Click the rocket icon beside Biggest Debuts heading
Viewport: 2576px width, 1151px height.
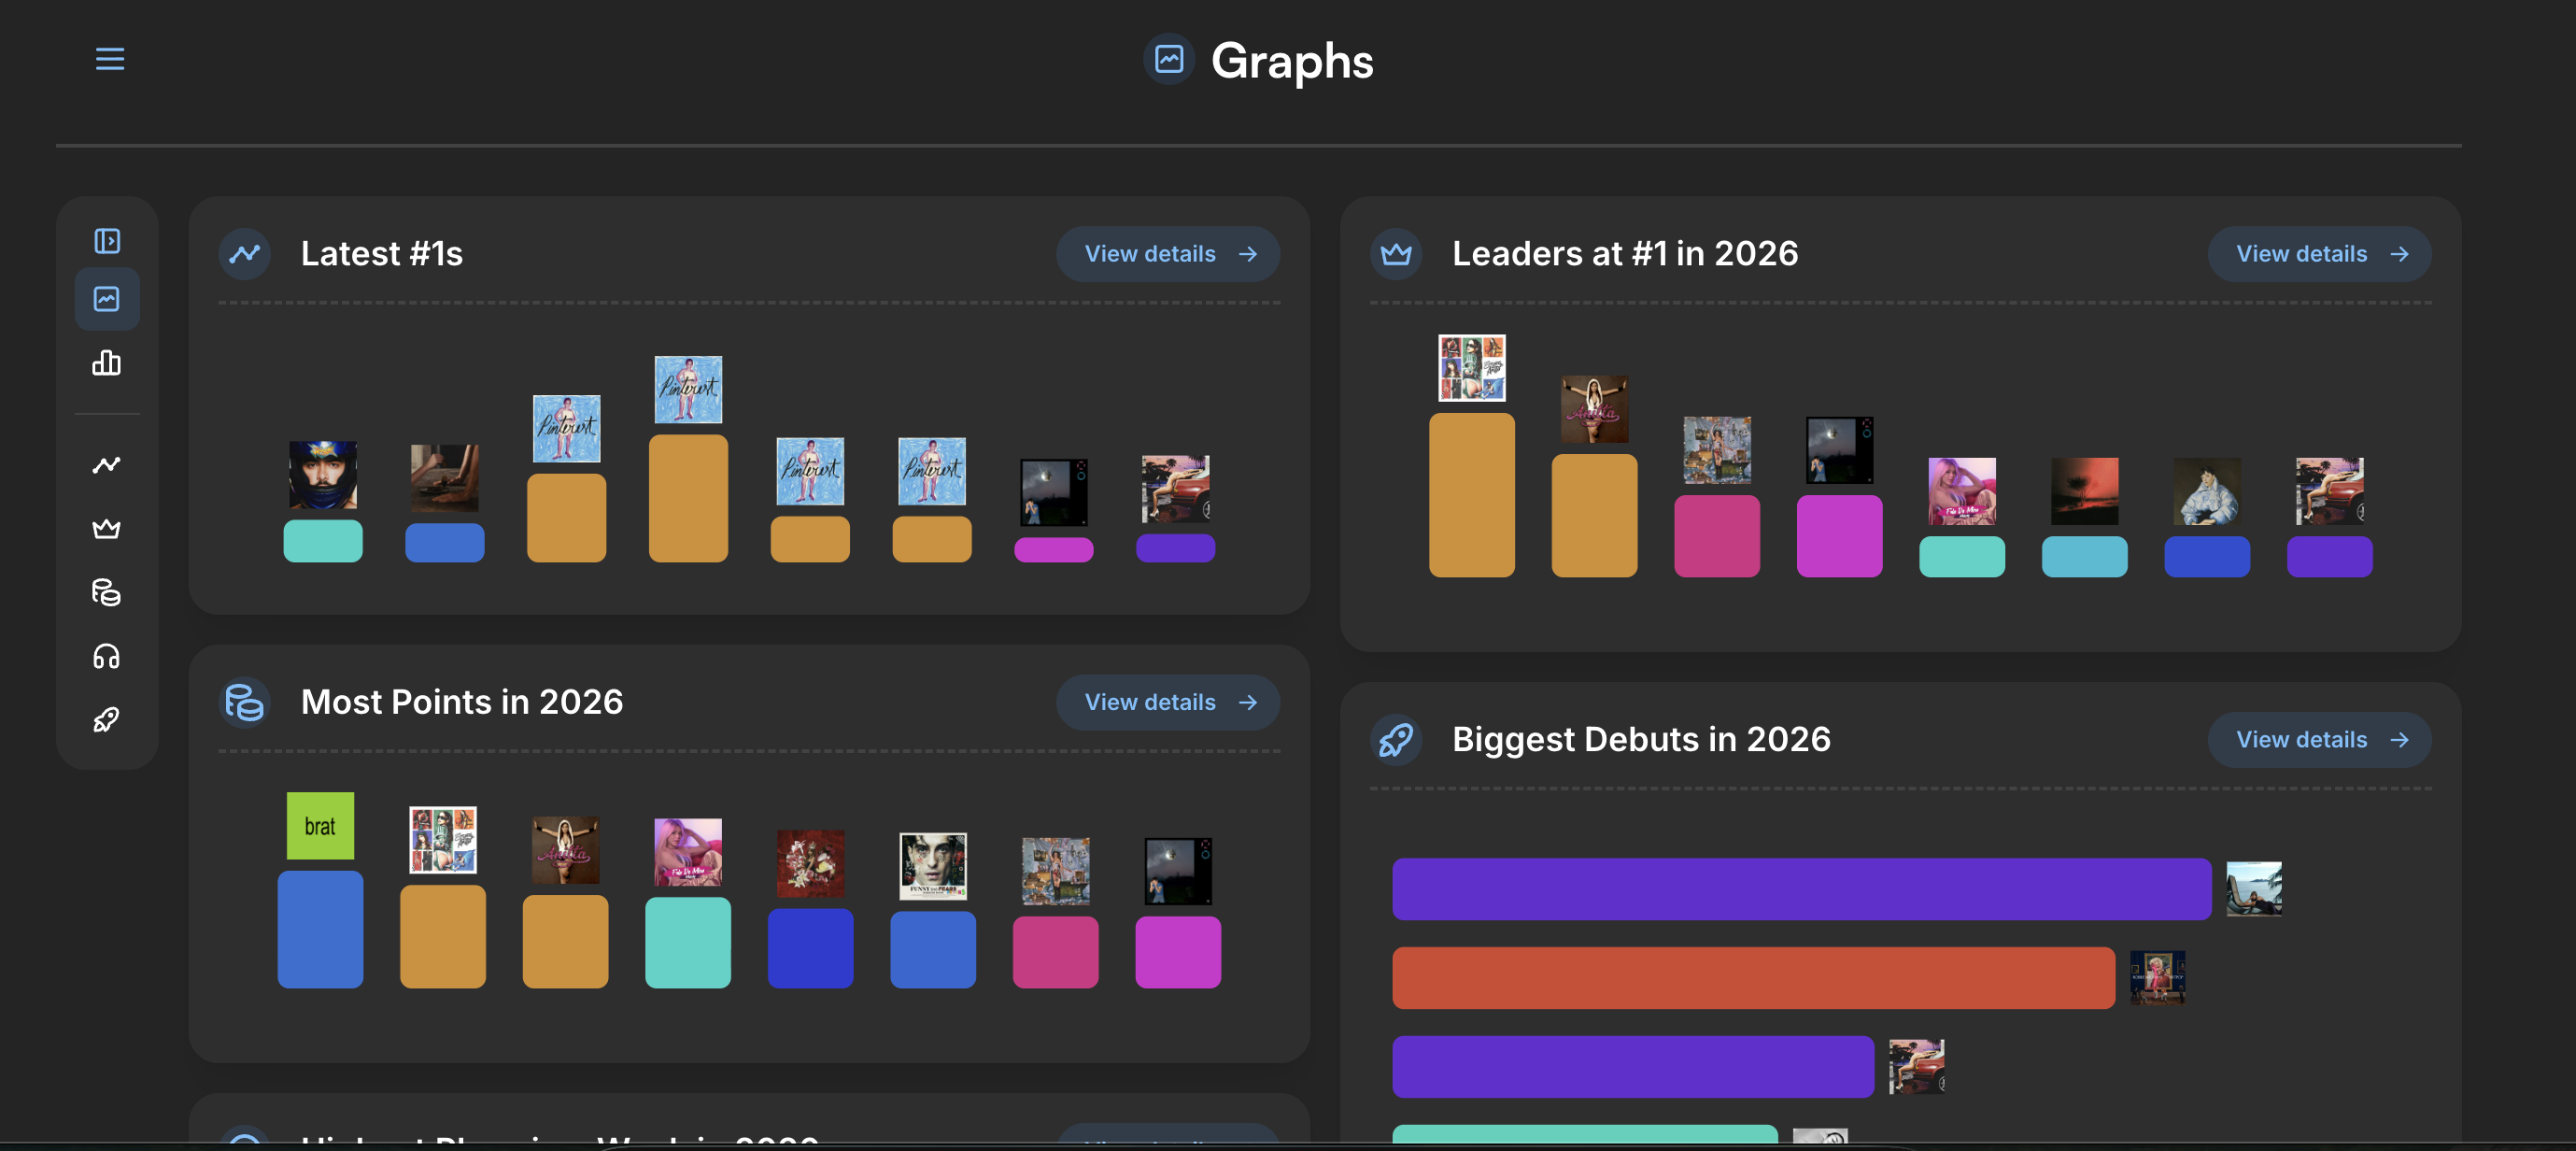pyautogui.click(x=1396, y=740)
